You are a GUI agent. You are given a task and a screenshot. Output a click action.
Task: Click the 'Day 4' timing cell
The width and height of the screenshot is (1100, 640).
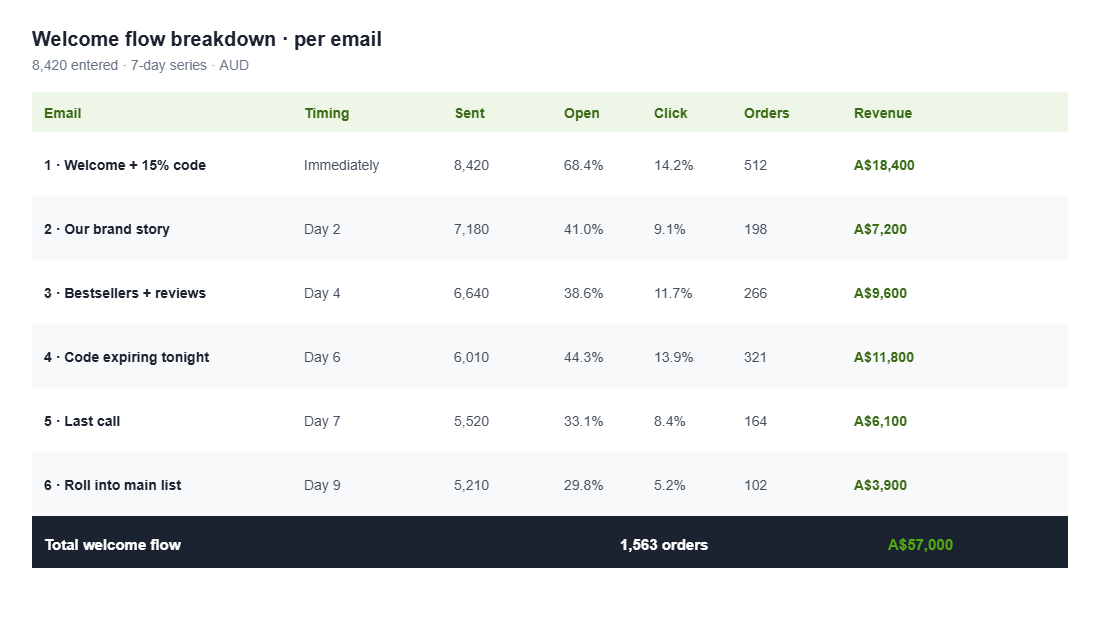point(322,293)
